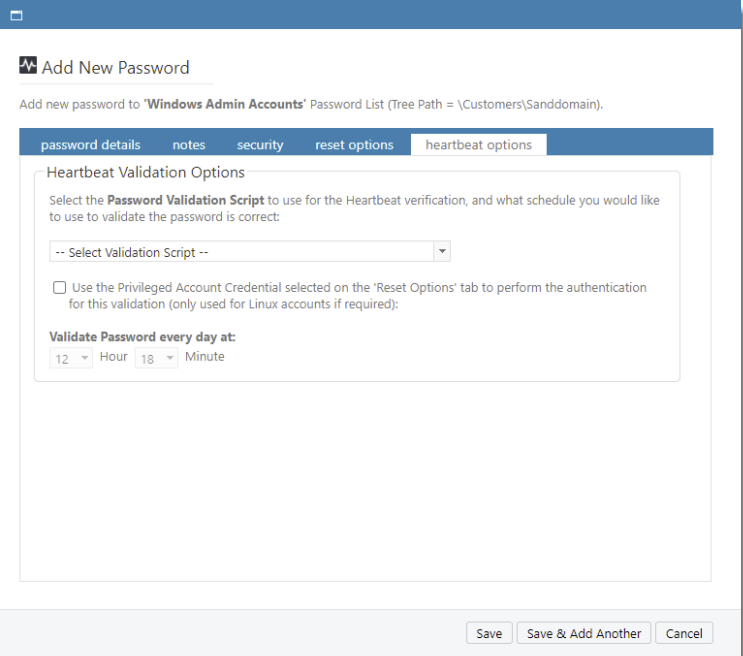Click the heartbeat pulse icon beside the title
Viewport: 743px width, 656px height.
28,67
